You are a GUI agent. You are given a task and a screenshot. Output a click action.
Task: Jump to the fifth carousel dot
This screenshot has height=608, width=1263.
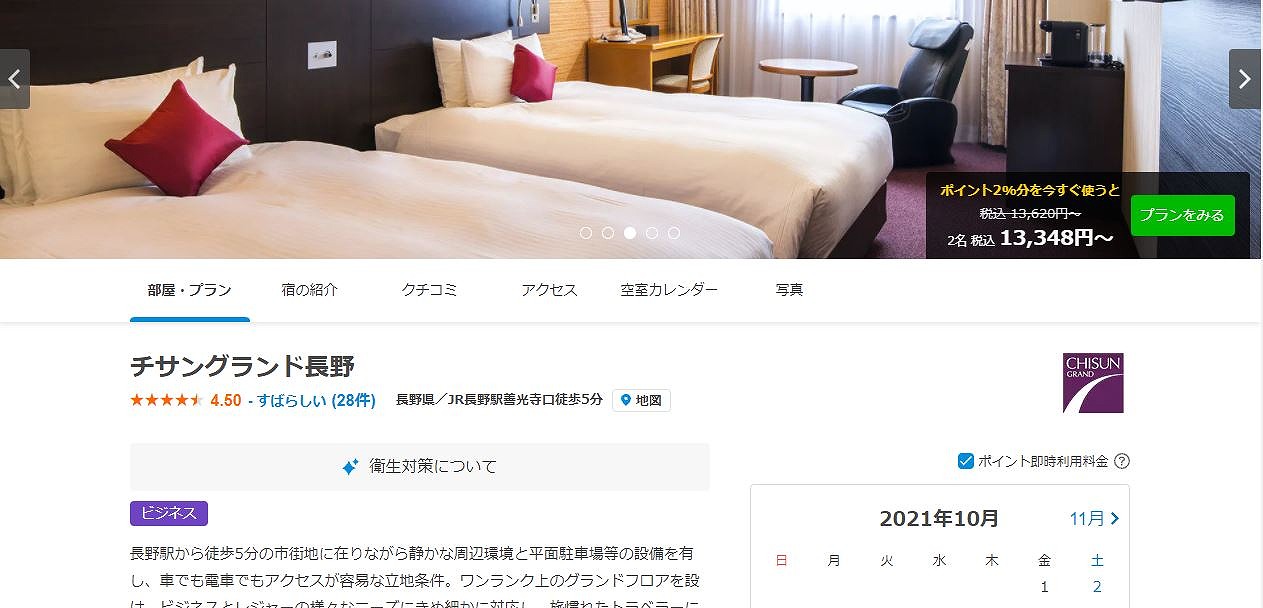tap(674, 233)
